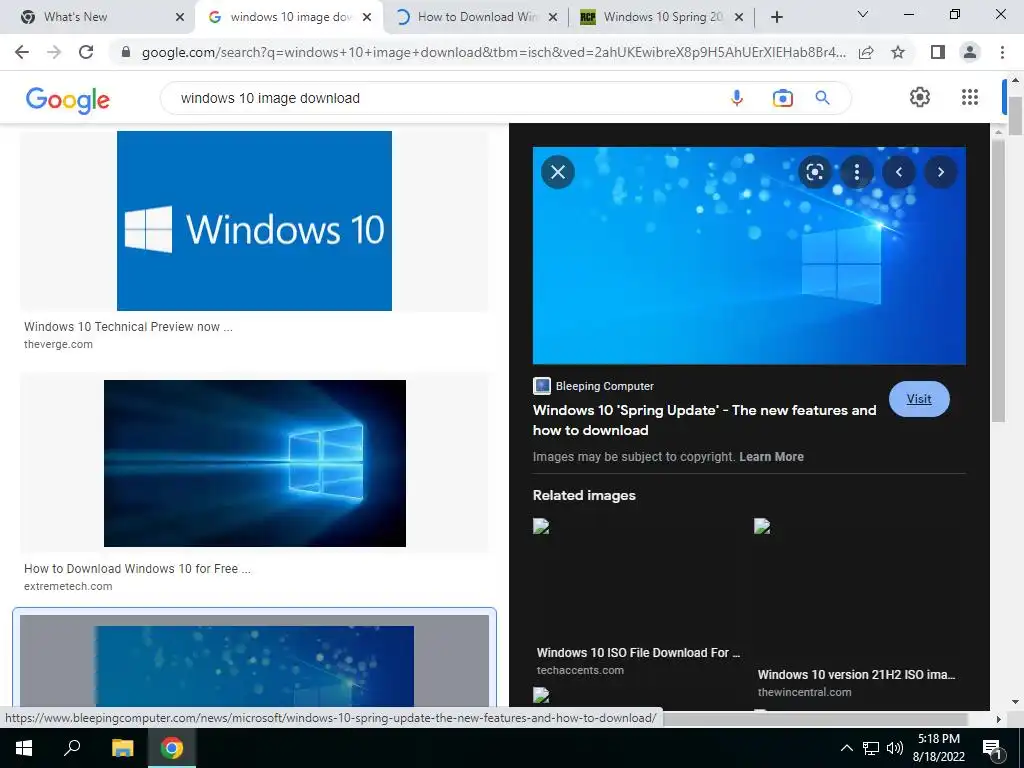
Task: Open the network status icon
Action: pyautogui.click(x=871, y=748)
